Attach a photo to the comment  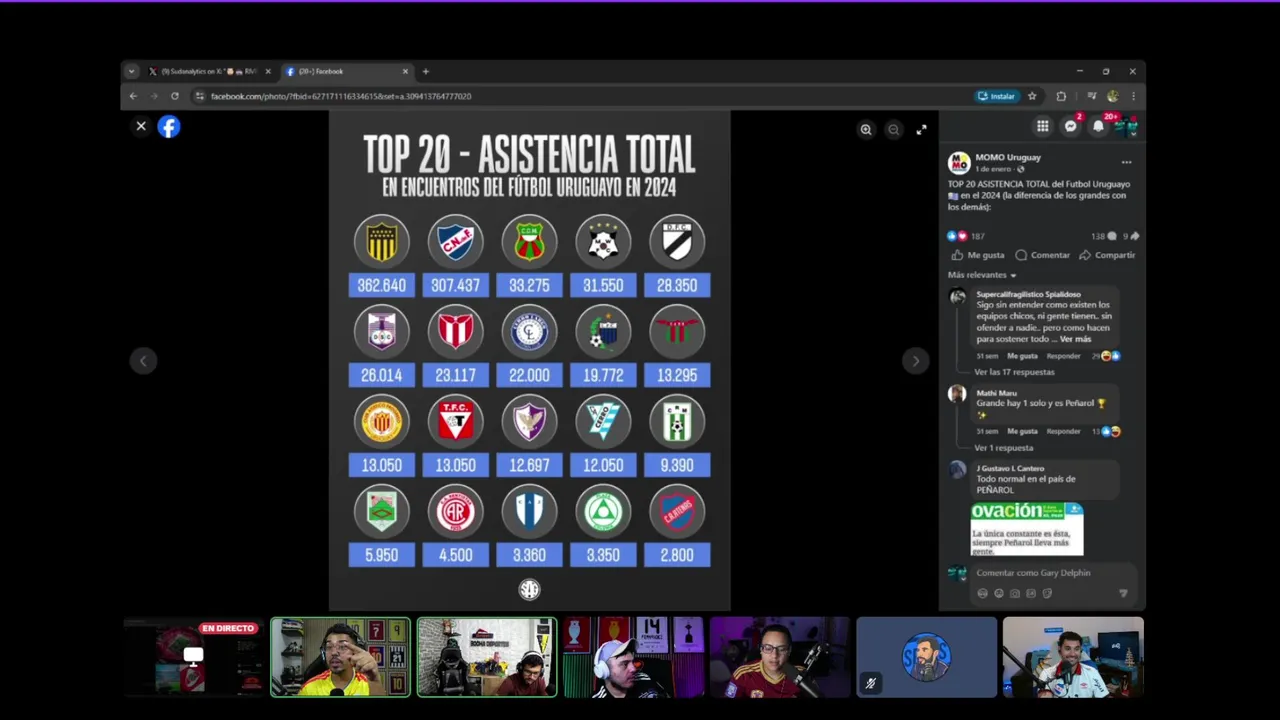tap(1014, 593)
